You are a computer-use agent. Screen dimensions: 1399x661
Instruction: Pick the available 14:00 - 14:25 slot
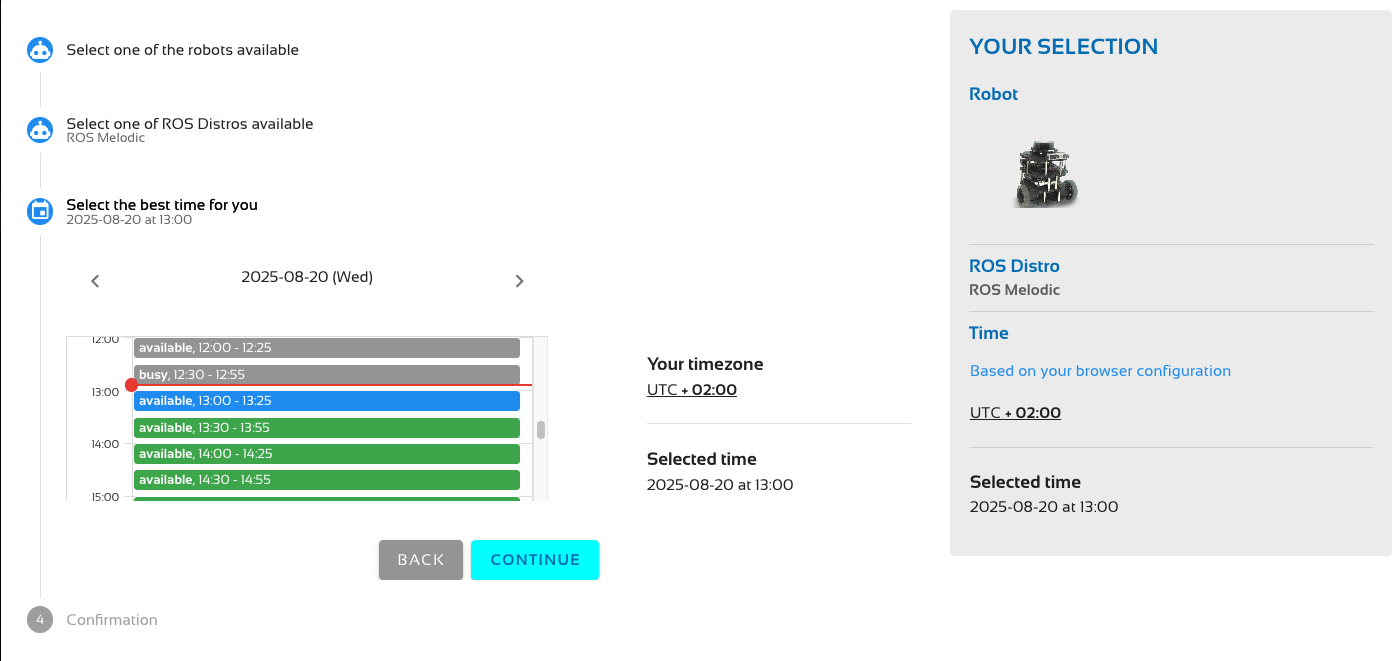tap(326, 454)
